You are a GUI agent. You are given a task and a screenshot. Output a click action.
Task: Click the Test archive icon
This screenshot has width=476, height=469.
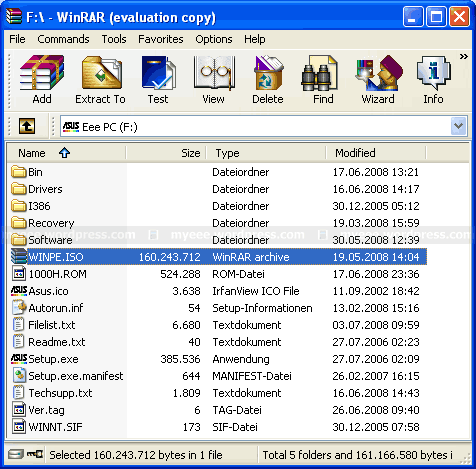pos(159,73)
